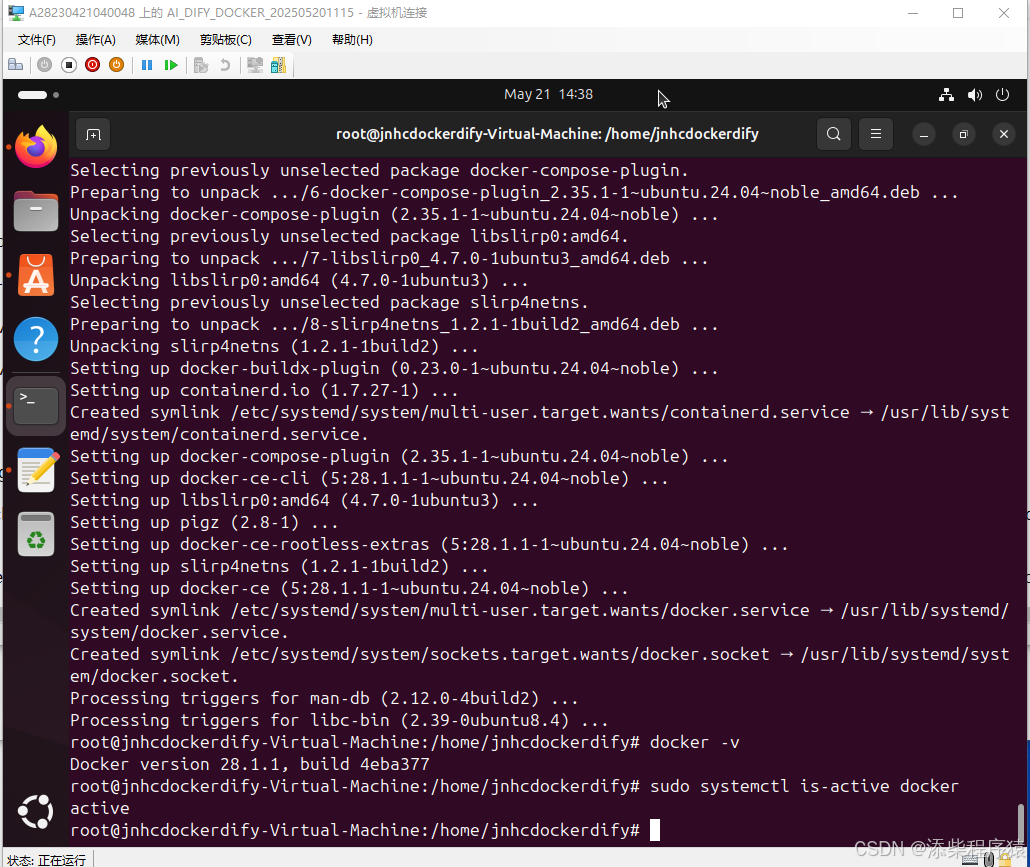The height and width of the screenshot is (867, 1030).
Task: Shut down the VM with the red icon
Action: point(93,65)
